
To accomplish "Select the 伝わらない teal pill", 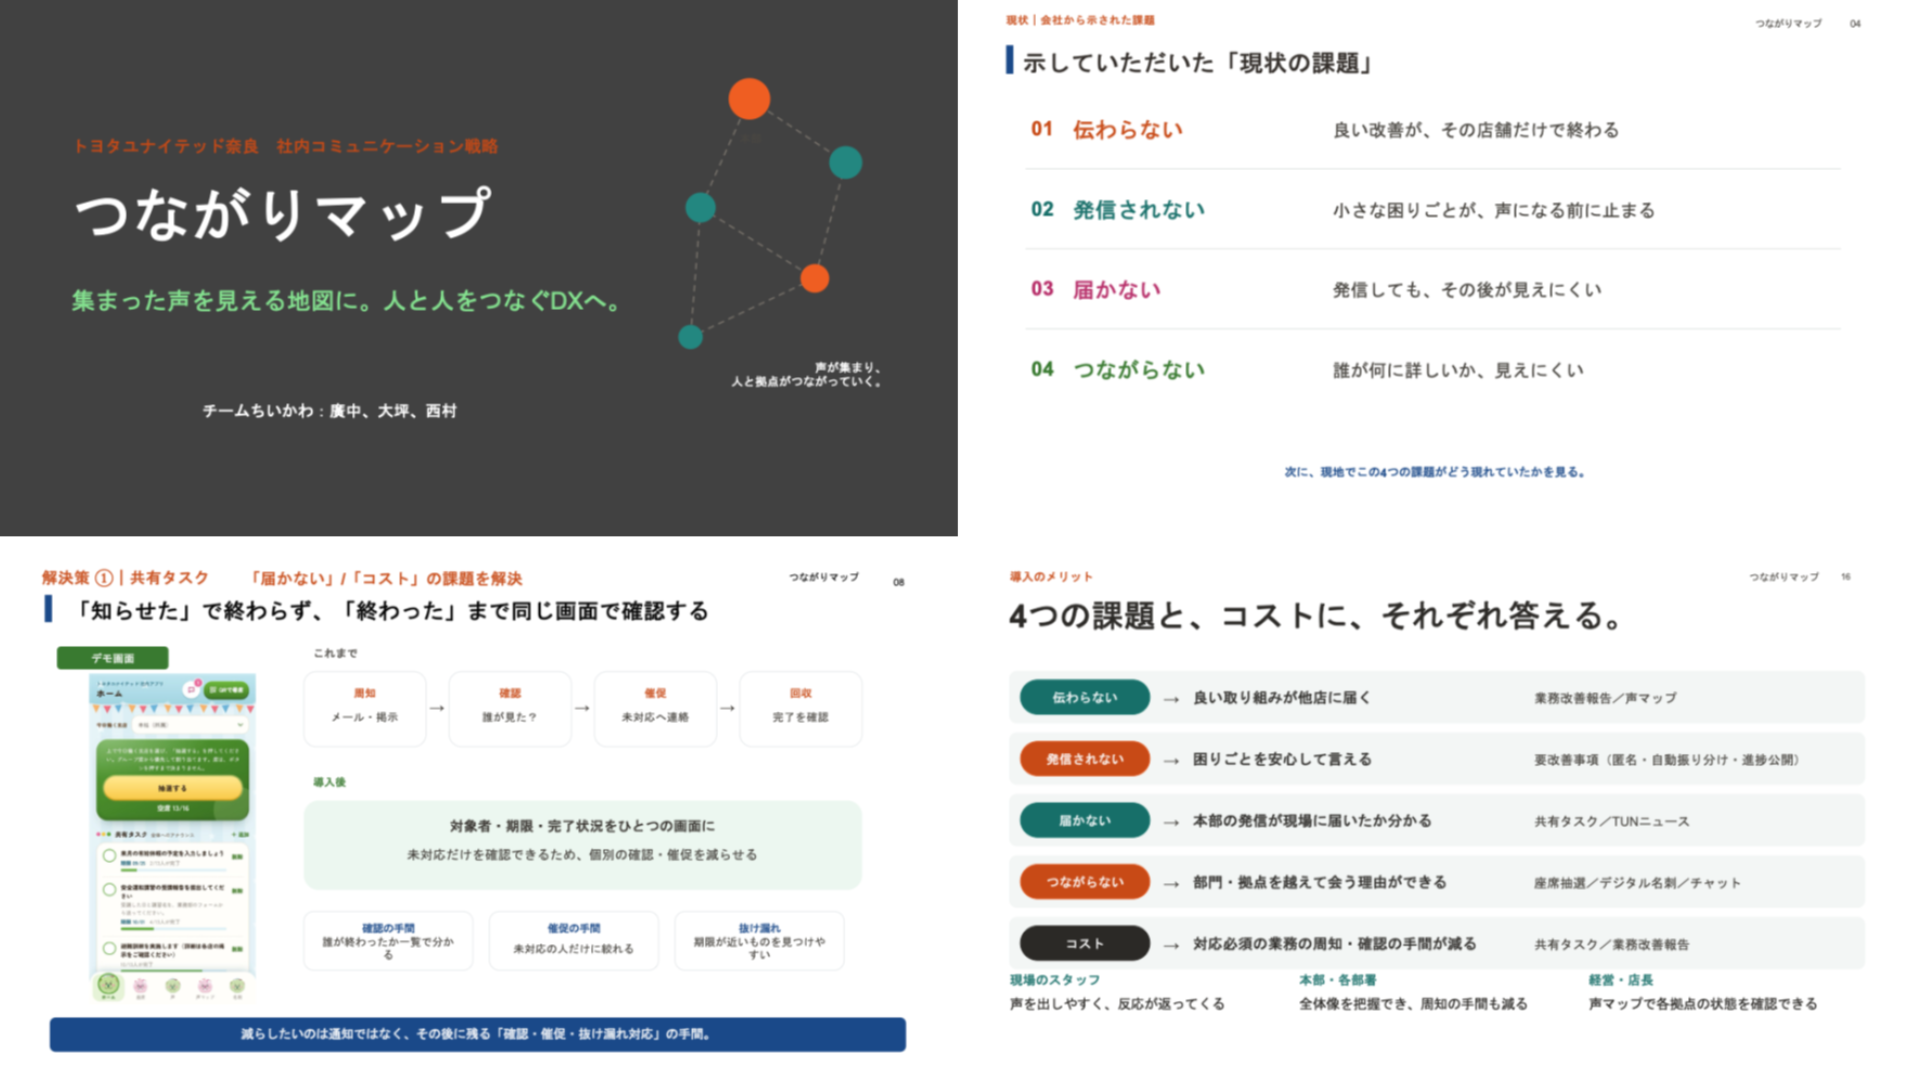I will 1084,697.
